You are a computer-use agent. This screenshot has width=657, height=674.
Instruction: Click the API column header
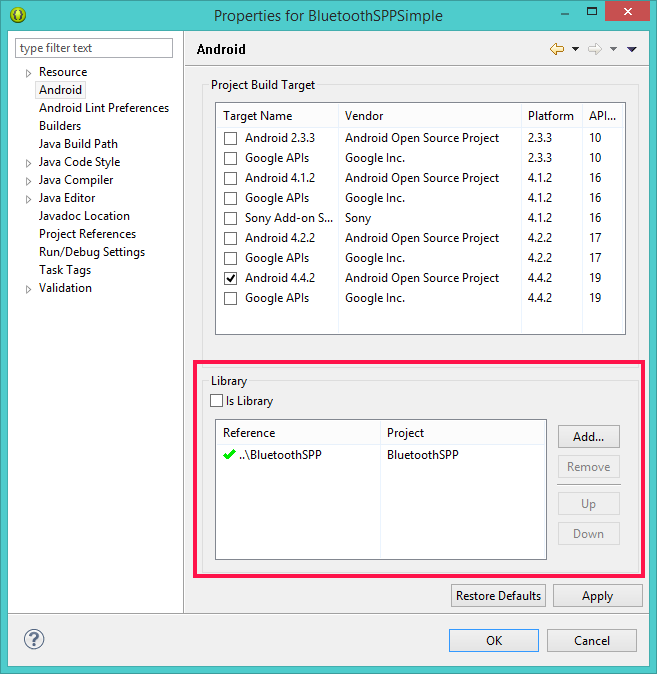pyautogui.click(x=603, y=116)
